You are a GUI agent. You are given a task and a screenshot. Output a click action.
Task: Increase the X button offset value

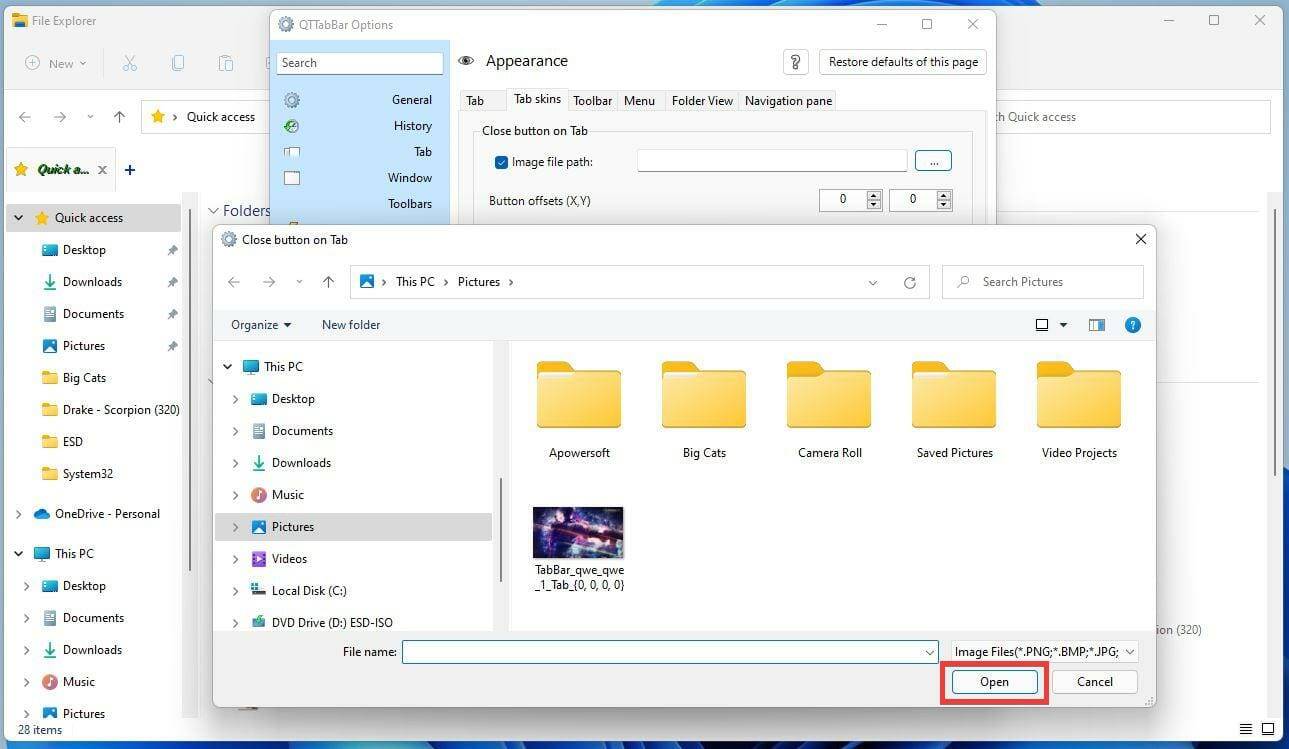872,194
